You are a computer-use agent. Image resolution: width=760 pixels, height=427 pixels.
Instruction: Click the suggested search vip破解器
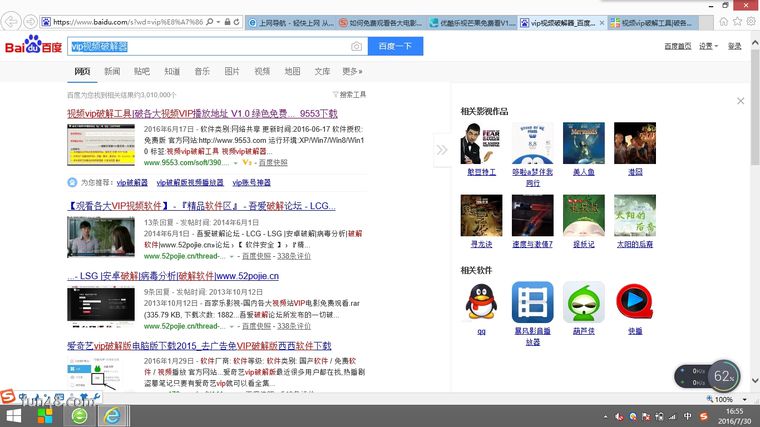tap(132, 182)
